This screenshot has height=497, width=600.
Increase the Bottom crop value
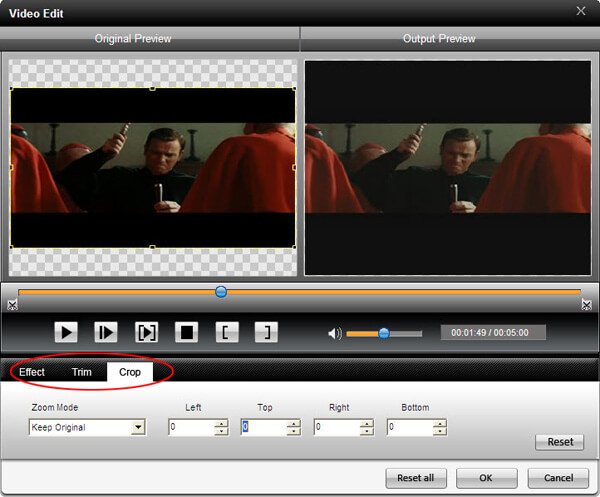coord(440,423)
